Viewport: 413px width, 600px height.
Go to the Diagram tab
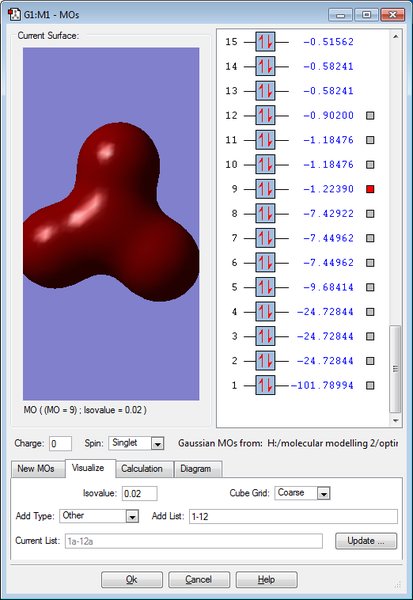pyautogui.click(x=196, y=469)
